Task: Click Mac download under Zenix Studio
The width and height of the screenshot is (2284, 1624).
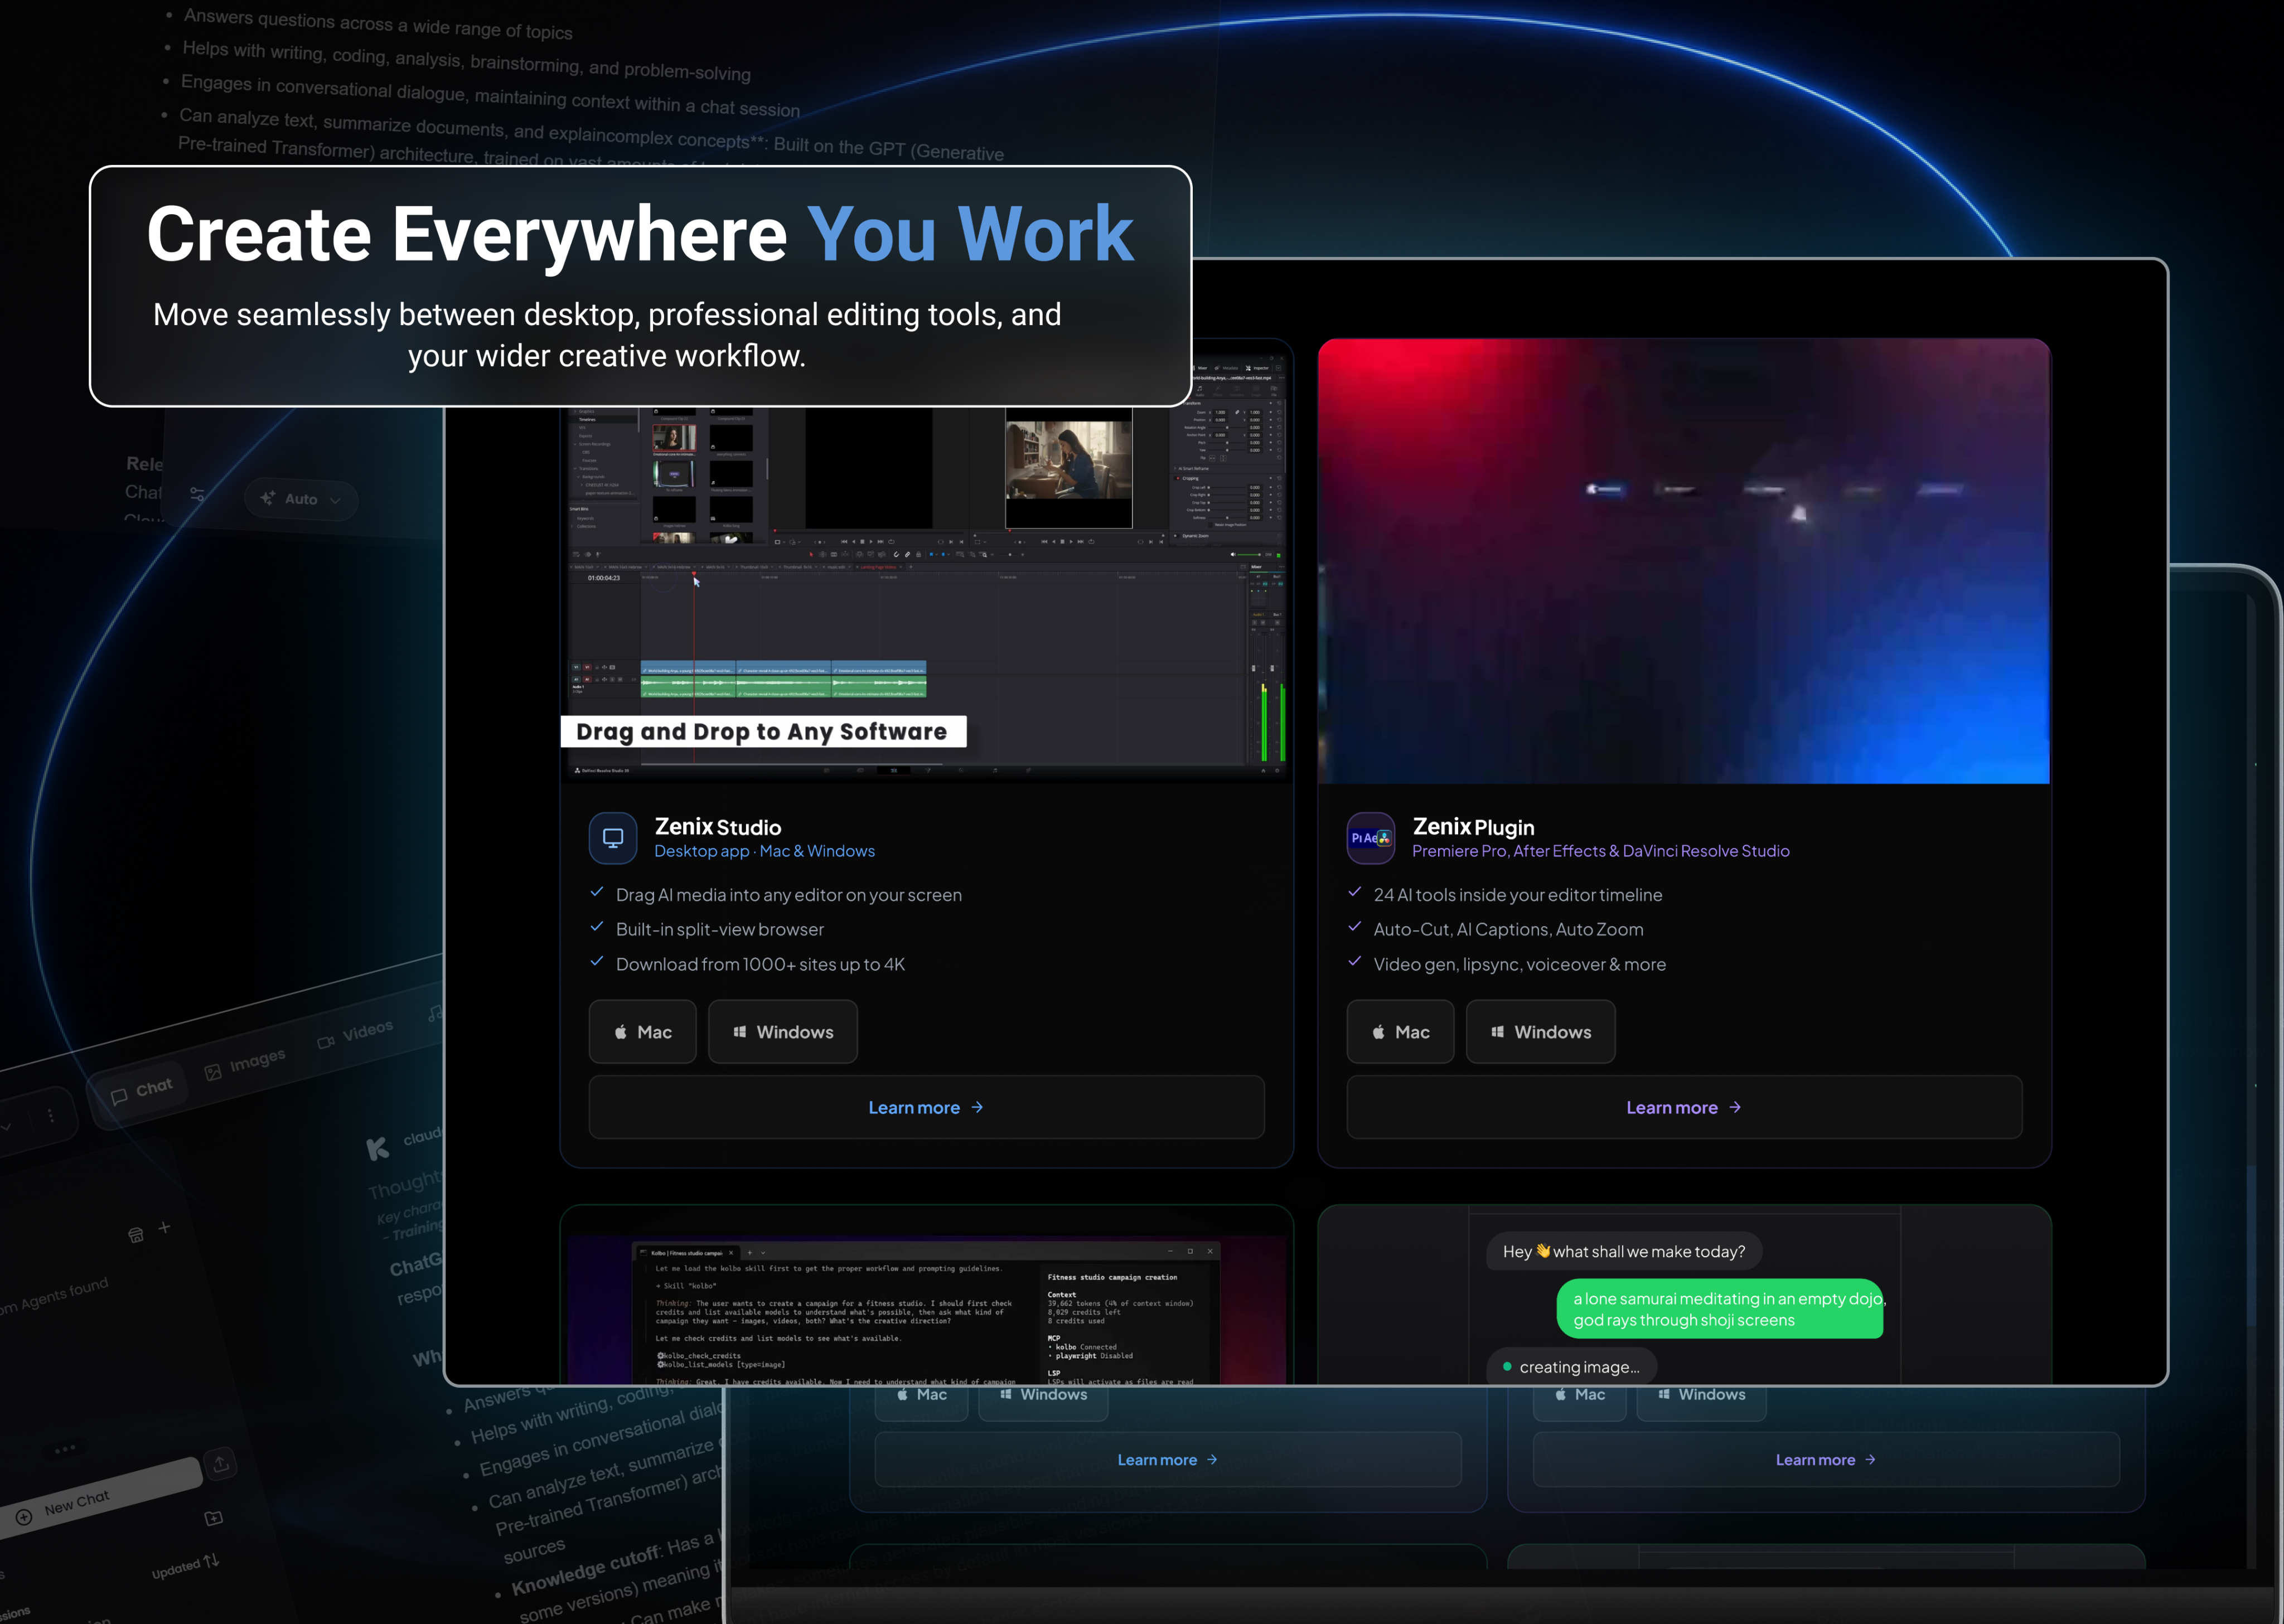Action: [x=642, y=1032]
